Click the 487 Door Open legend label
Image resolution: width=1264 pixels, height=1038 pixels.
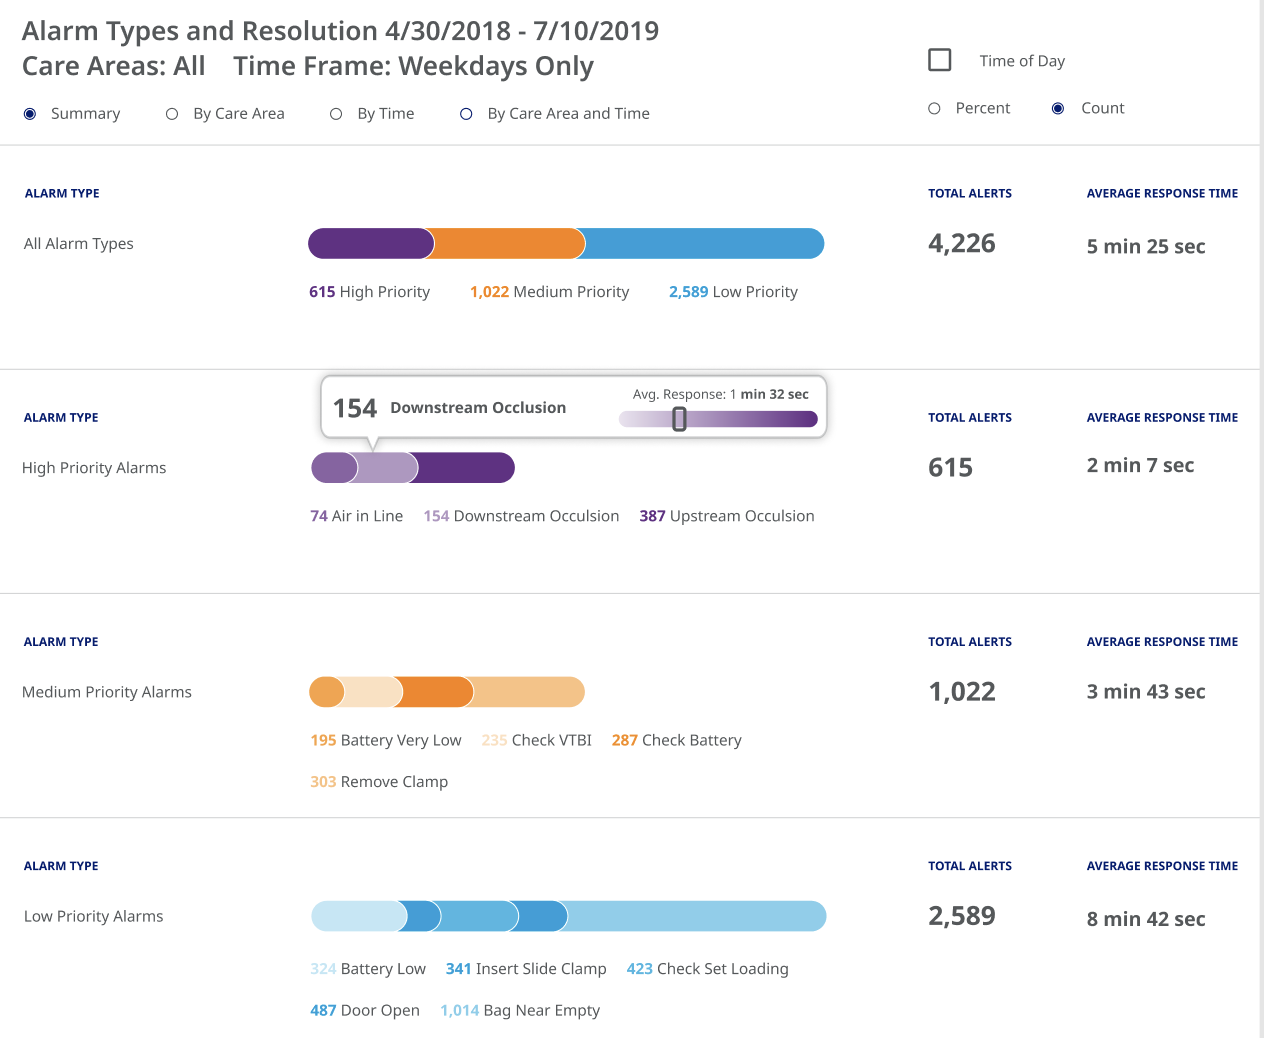click(x=365, y=1010)
